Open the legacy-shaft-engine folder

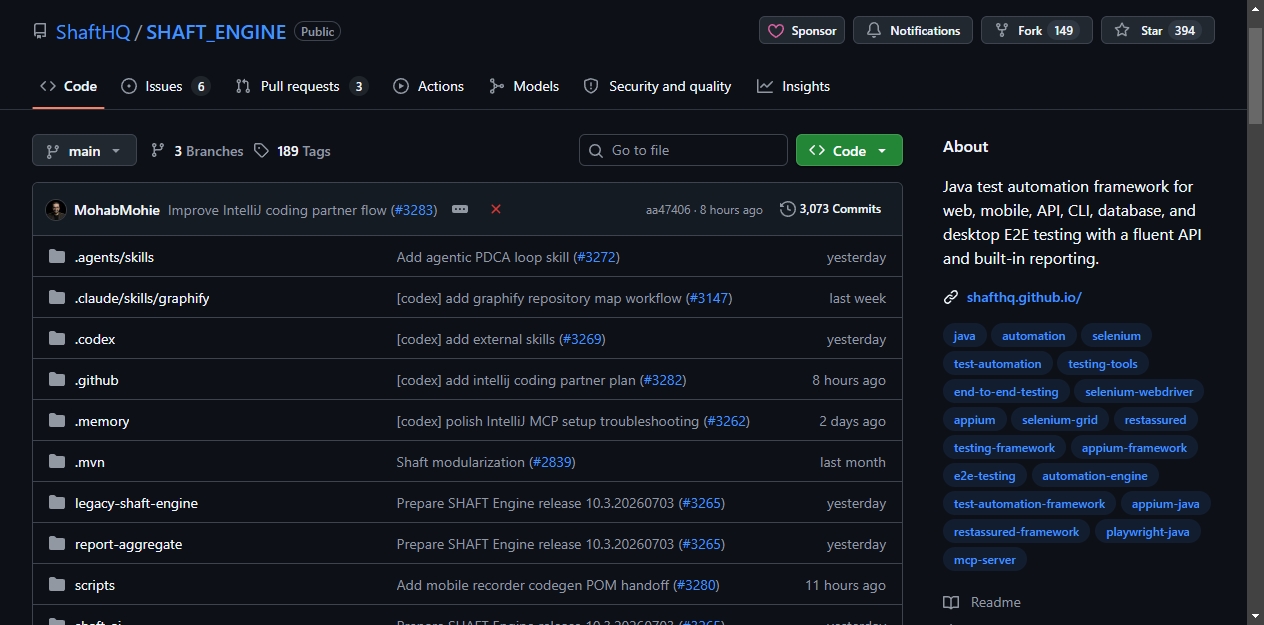tap(136, 503)
